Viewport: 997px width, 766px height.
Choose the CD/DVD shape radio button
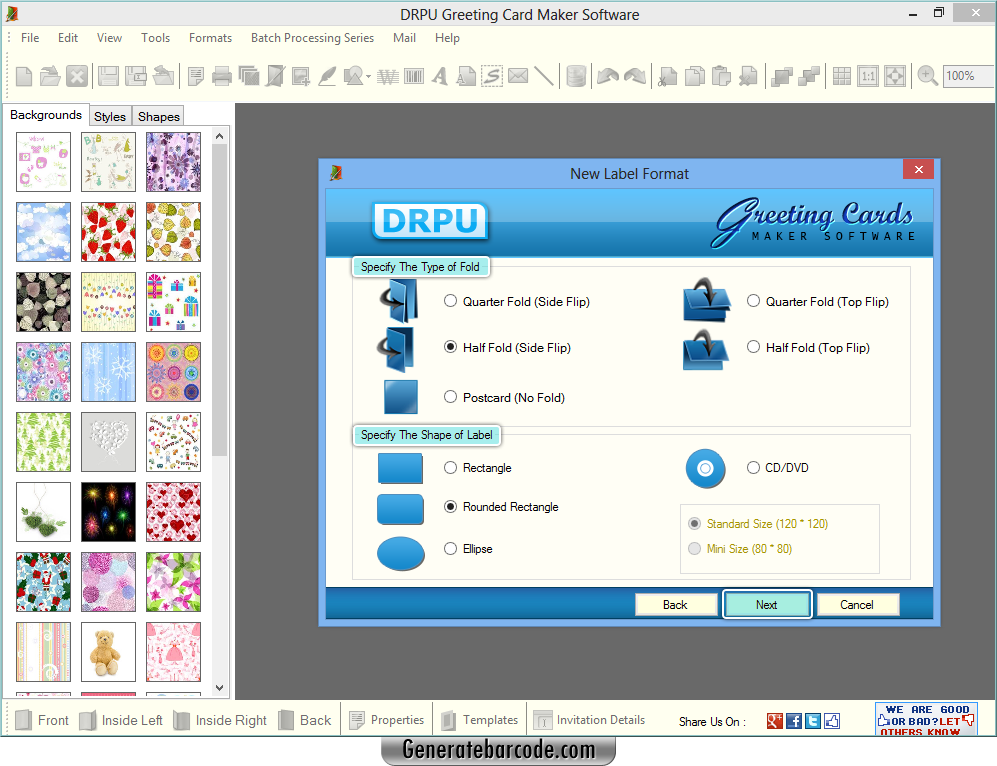tap(753, 468)
